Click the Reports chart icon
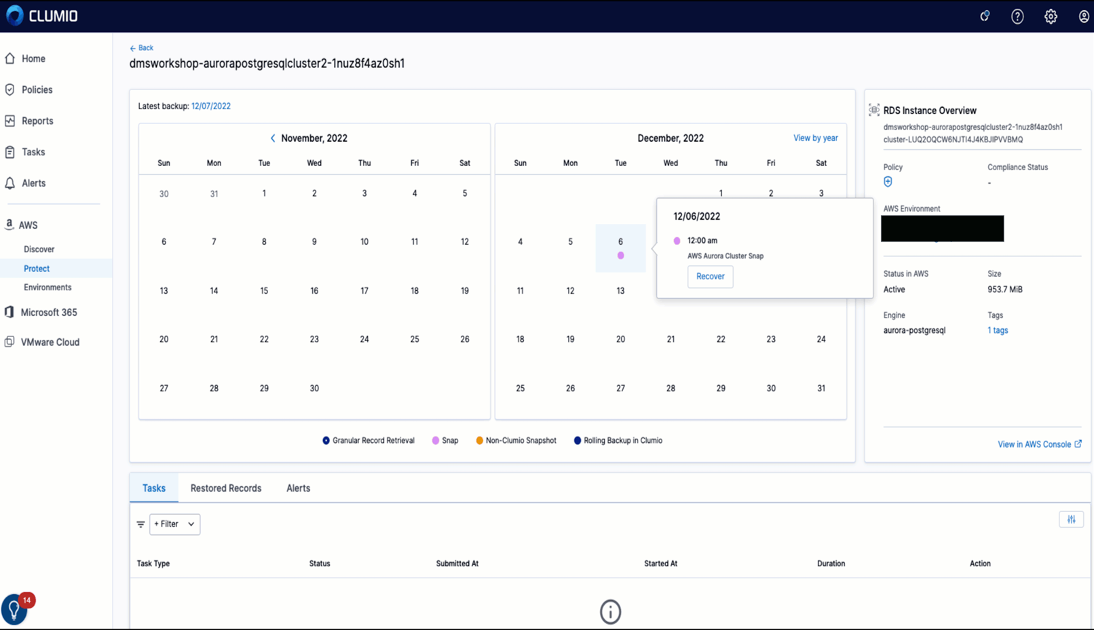 (x=10, y=121)
